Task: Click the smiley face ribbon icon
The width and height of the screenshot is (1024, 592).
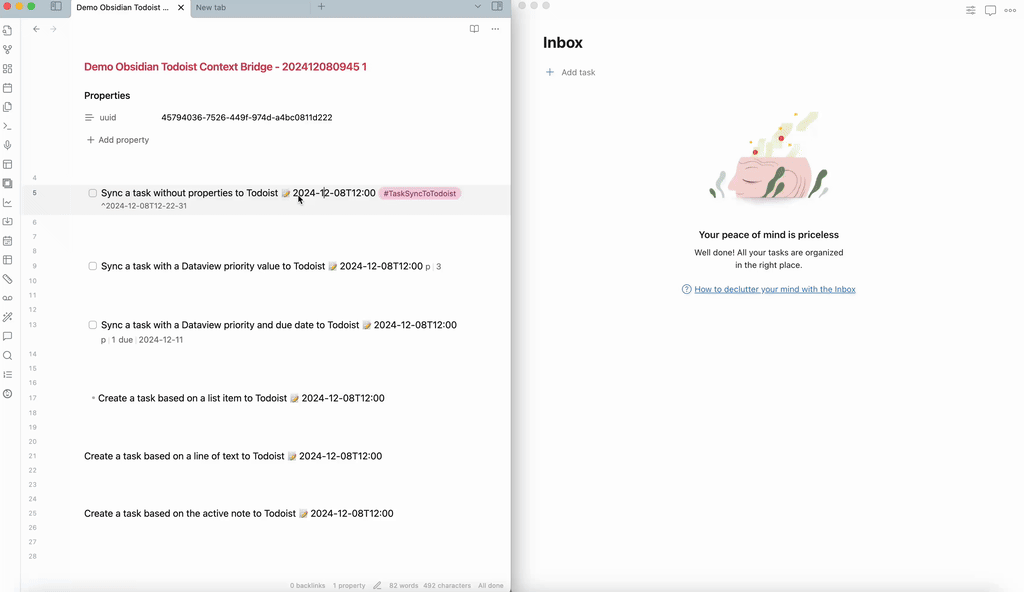Action: coord(8,393)
